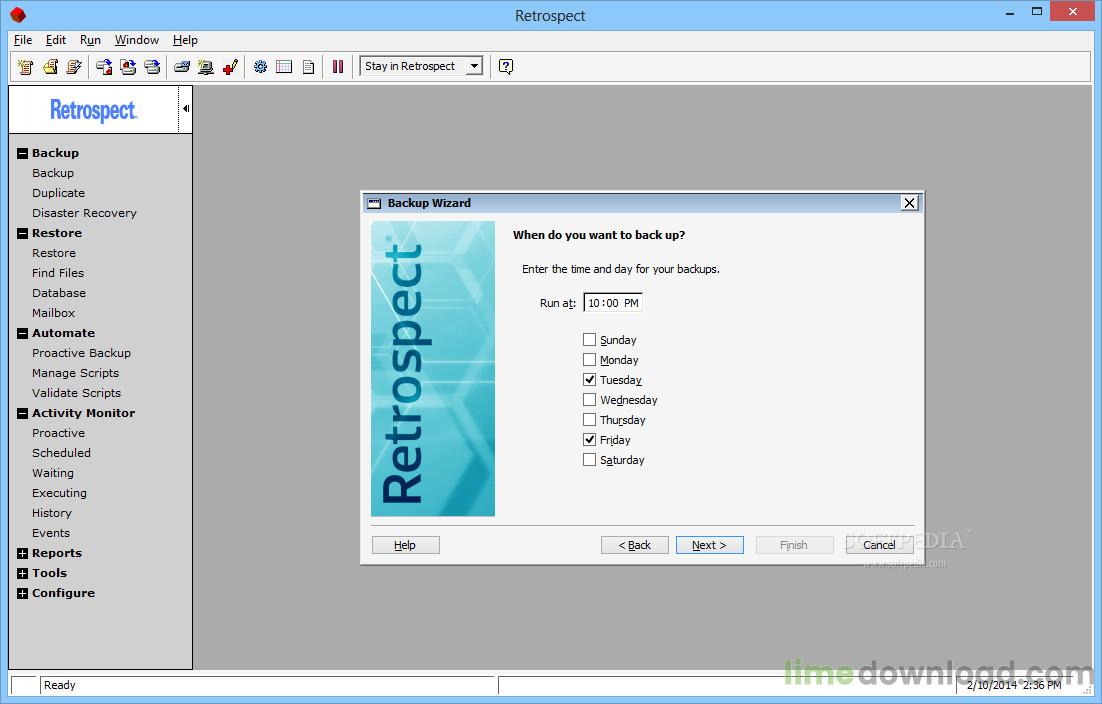The width and height of the screenshot is (1102, 704).
Task: Check the Saturday checkbox
Action: pyautogui.click(x=590, y=459)
